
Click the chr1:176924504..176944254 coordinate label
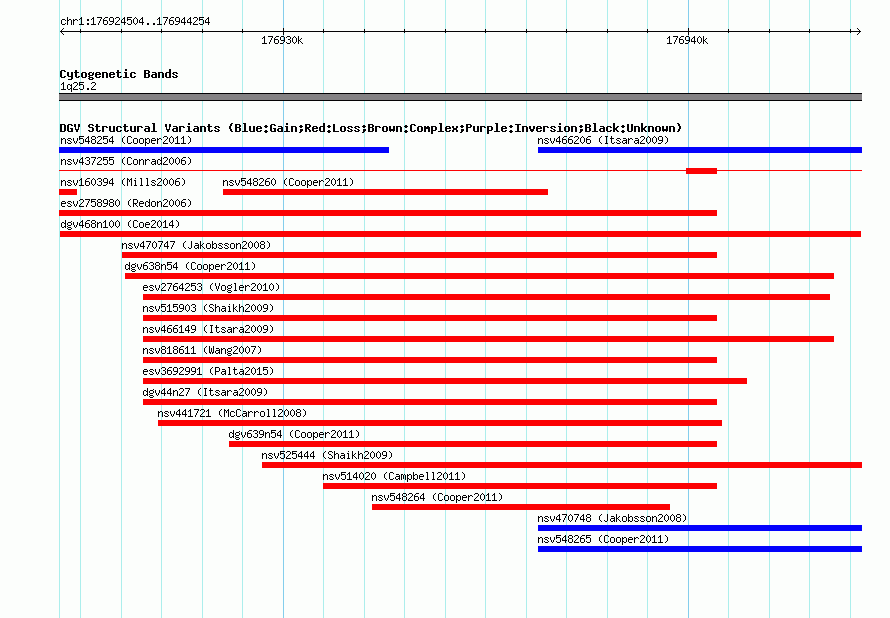135,21
